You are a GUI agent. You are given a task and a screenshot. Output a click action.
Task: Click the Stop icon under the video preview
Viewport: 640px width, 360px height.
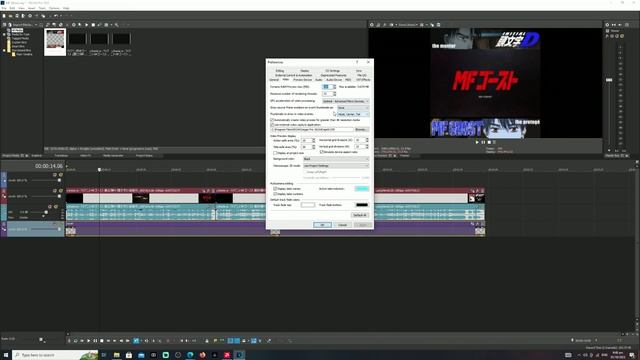[x=489, y=142]
